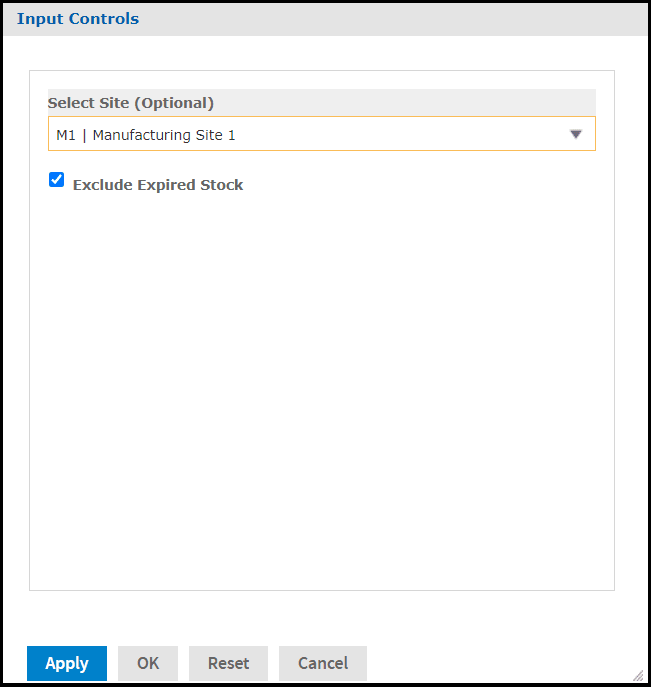Click the Select Site (Optional) label
Image resolution: width=651 pixels, height=687 pixels.
click(x=131, y=103)
